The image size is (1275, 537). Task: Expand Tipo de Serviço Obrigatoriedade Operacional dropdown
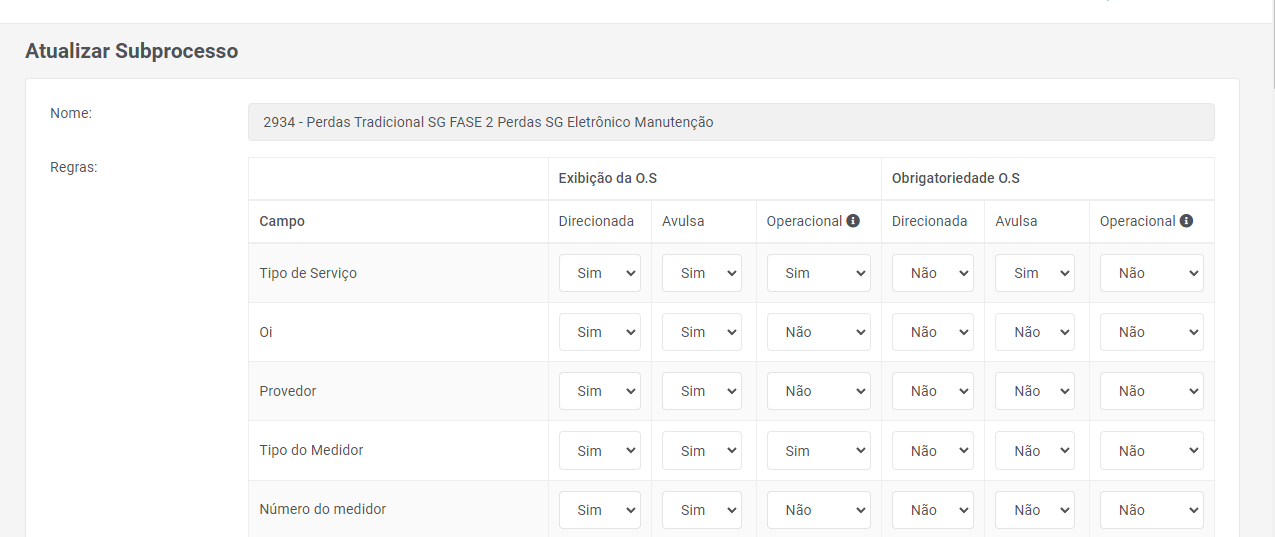(x=1151, y=273)
